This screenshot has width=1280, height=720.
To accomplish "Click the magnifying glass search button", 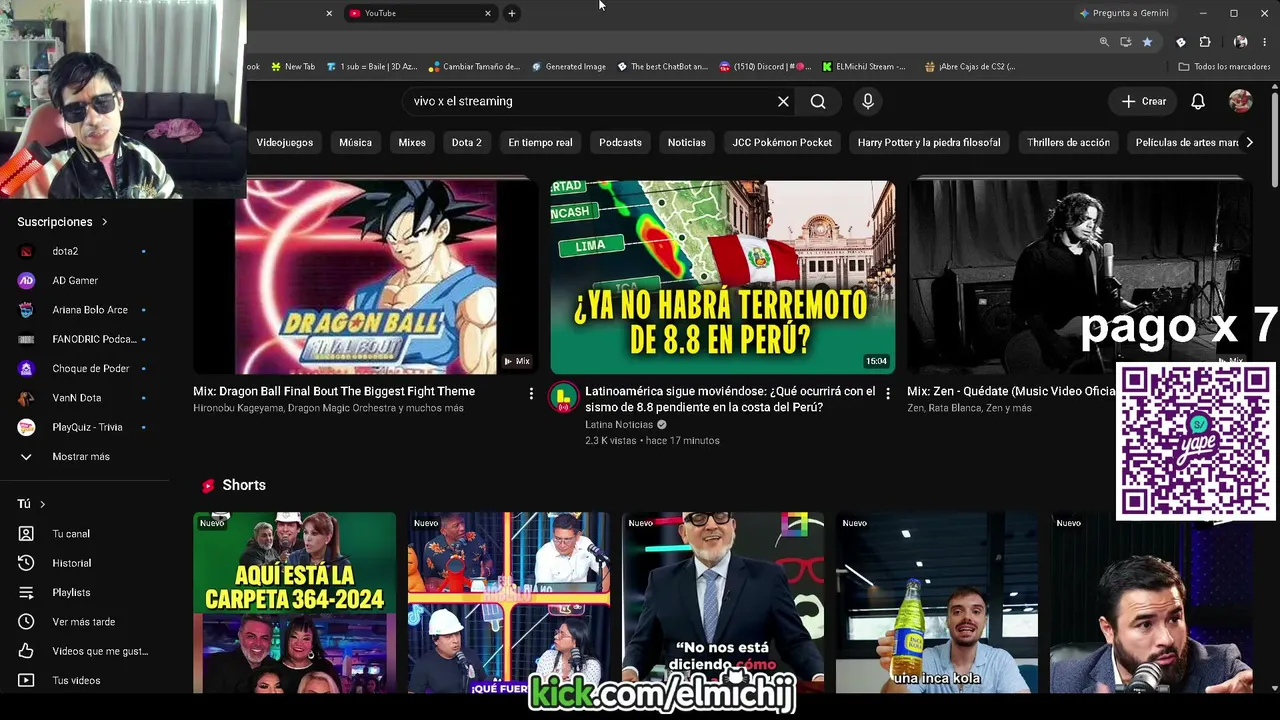I will click(818, 101).
